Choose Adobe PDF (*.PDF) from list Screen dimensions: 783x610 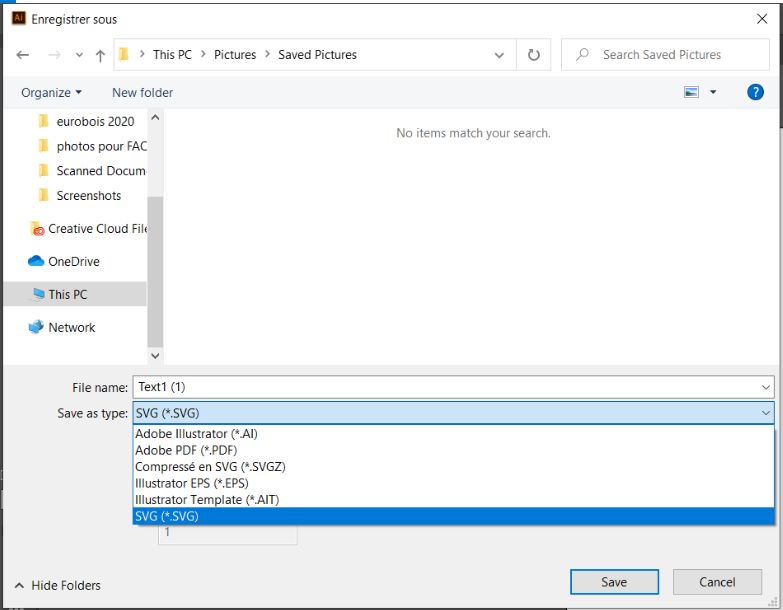point(186,450)
